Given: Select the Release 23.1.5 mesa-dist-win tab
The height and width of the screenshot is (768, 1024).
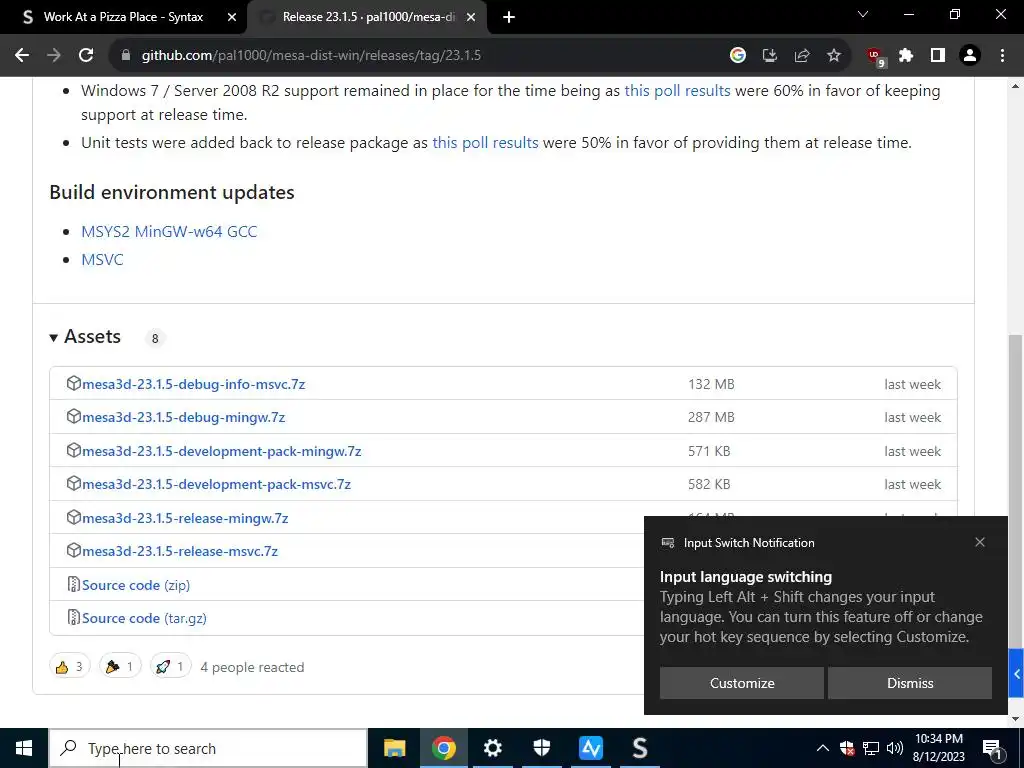Looking at the screenshot, I should click(368, 17).
